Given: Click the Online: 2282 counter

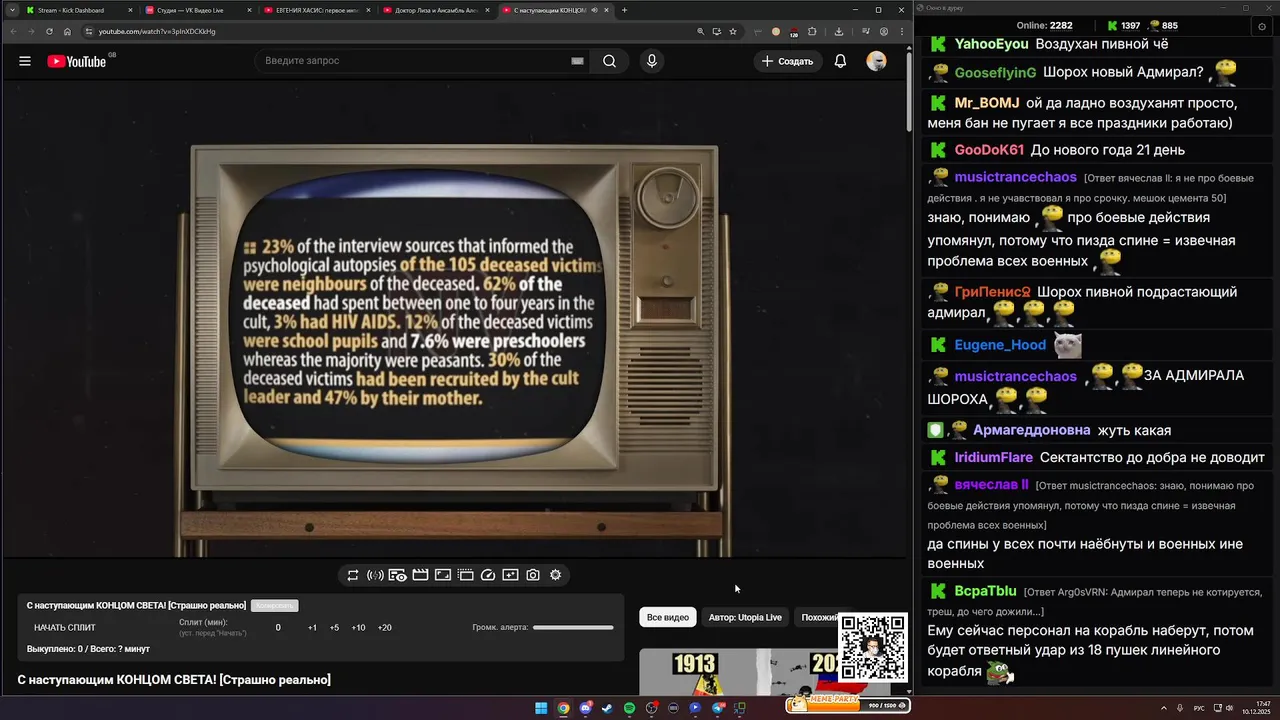Looking at the screenshot, I should click(1044, 26).
